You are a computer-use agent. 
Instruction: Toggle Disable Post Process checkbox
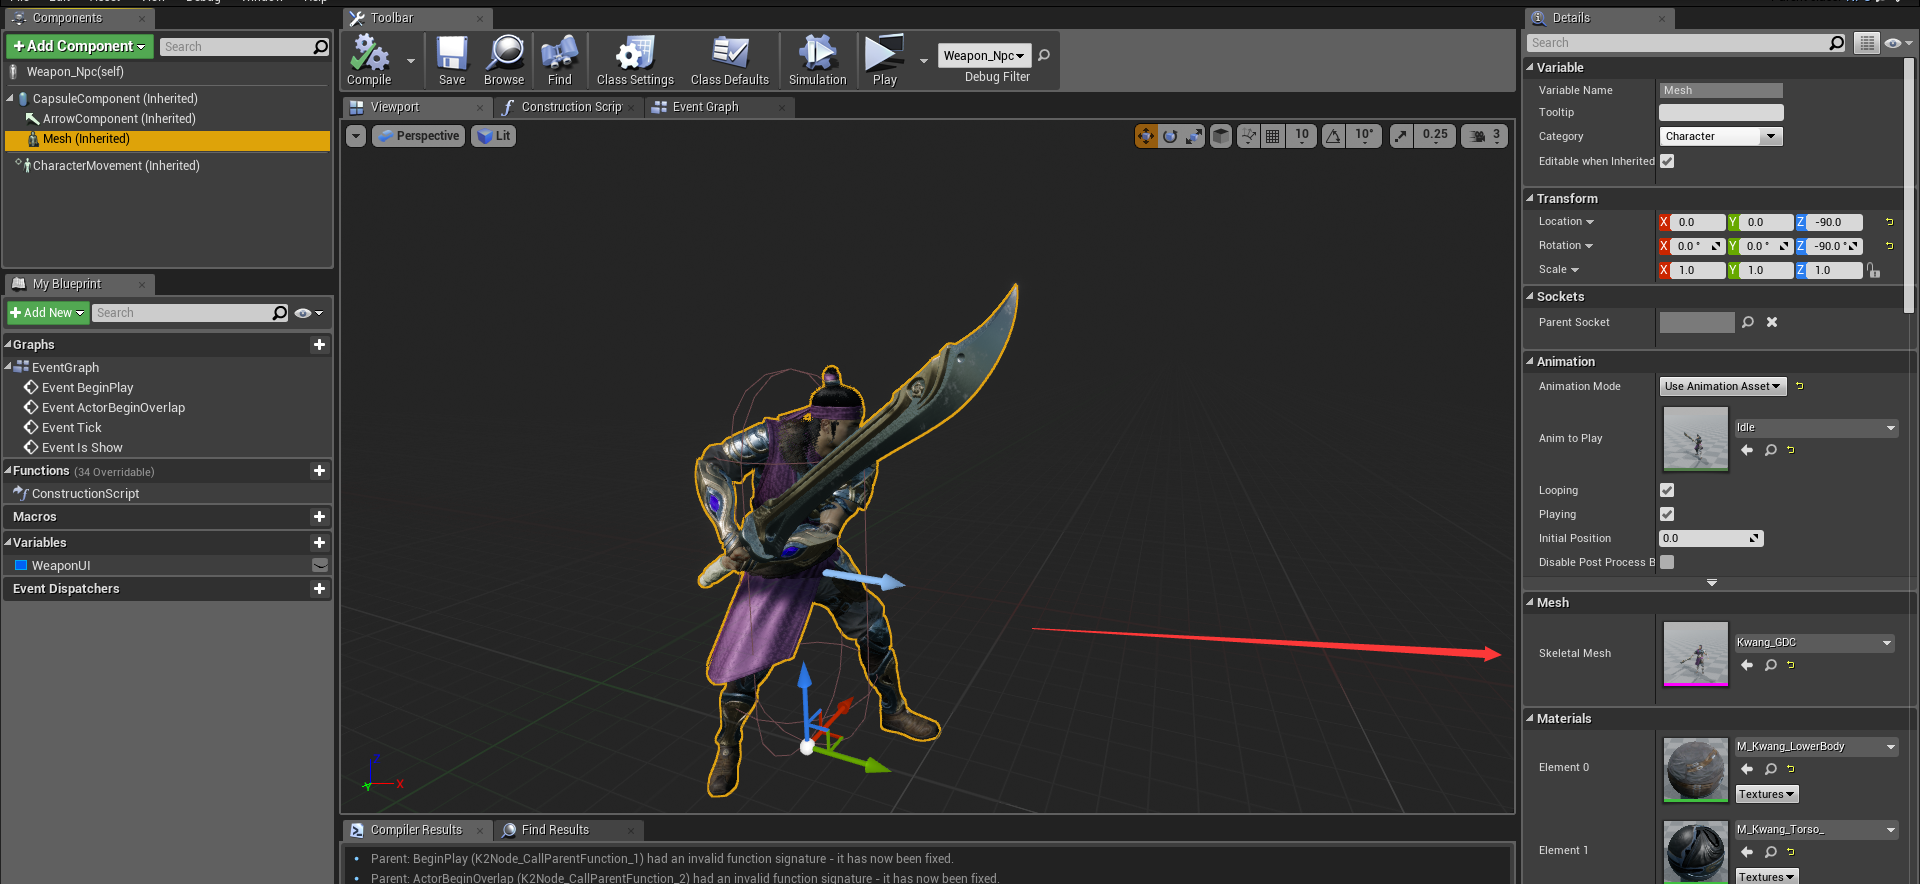click(1667, 562)
